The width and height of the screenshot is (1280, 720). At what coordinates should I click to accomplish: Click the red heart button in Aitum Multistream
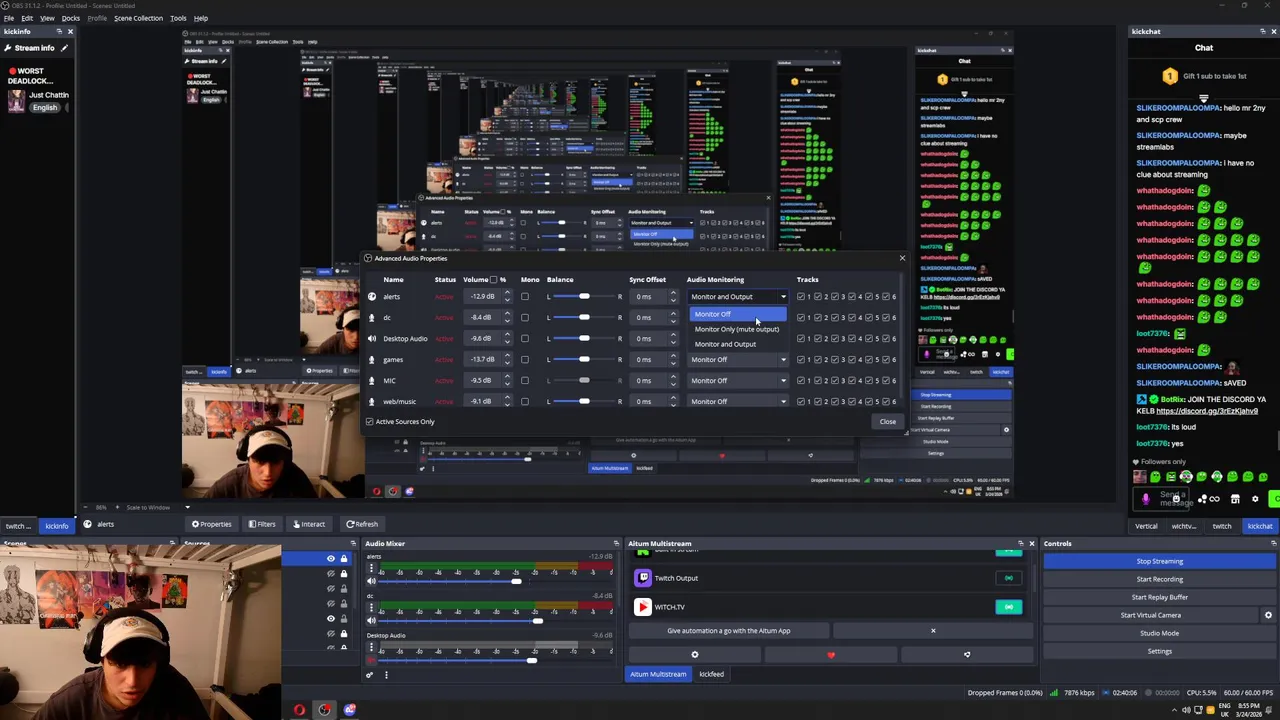pos(831,655)
